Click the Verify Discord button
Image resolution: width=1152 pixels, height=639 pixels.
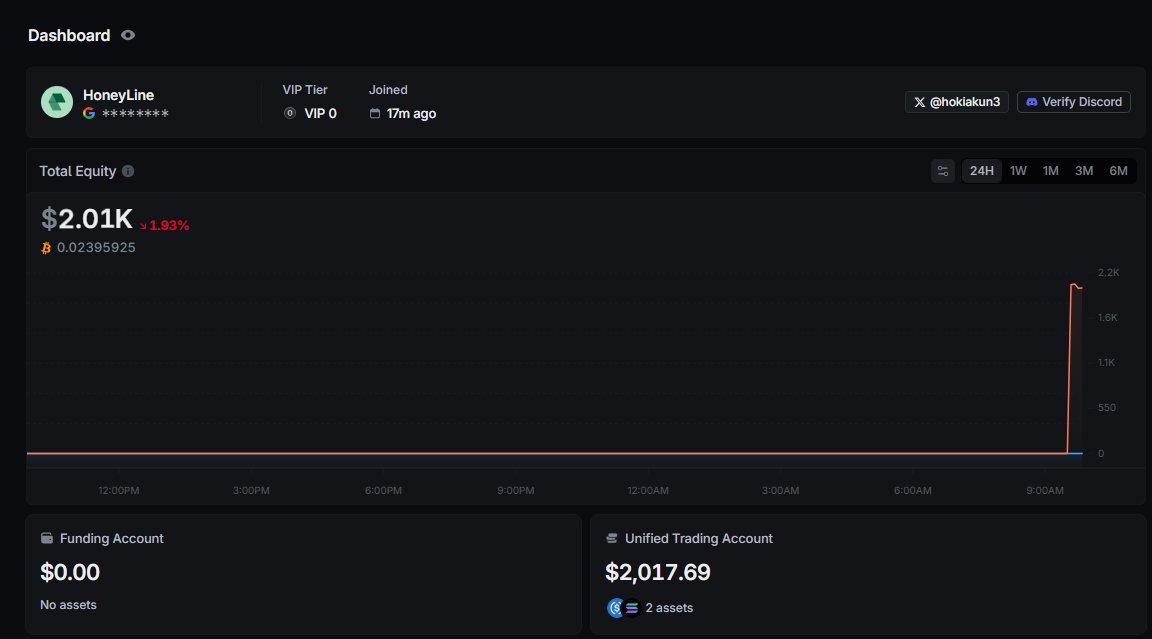(x=1073, y=102)
